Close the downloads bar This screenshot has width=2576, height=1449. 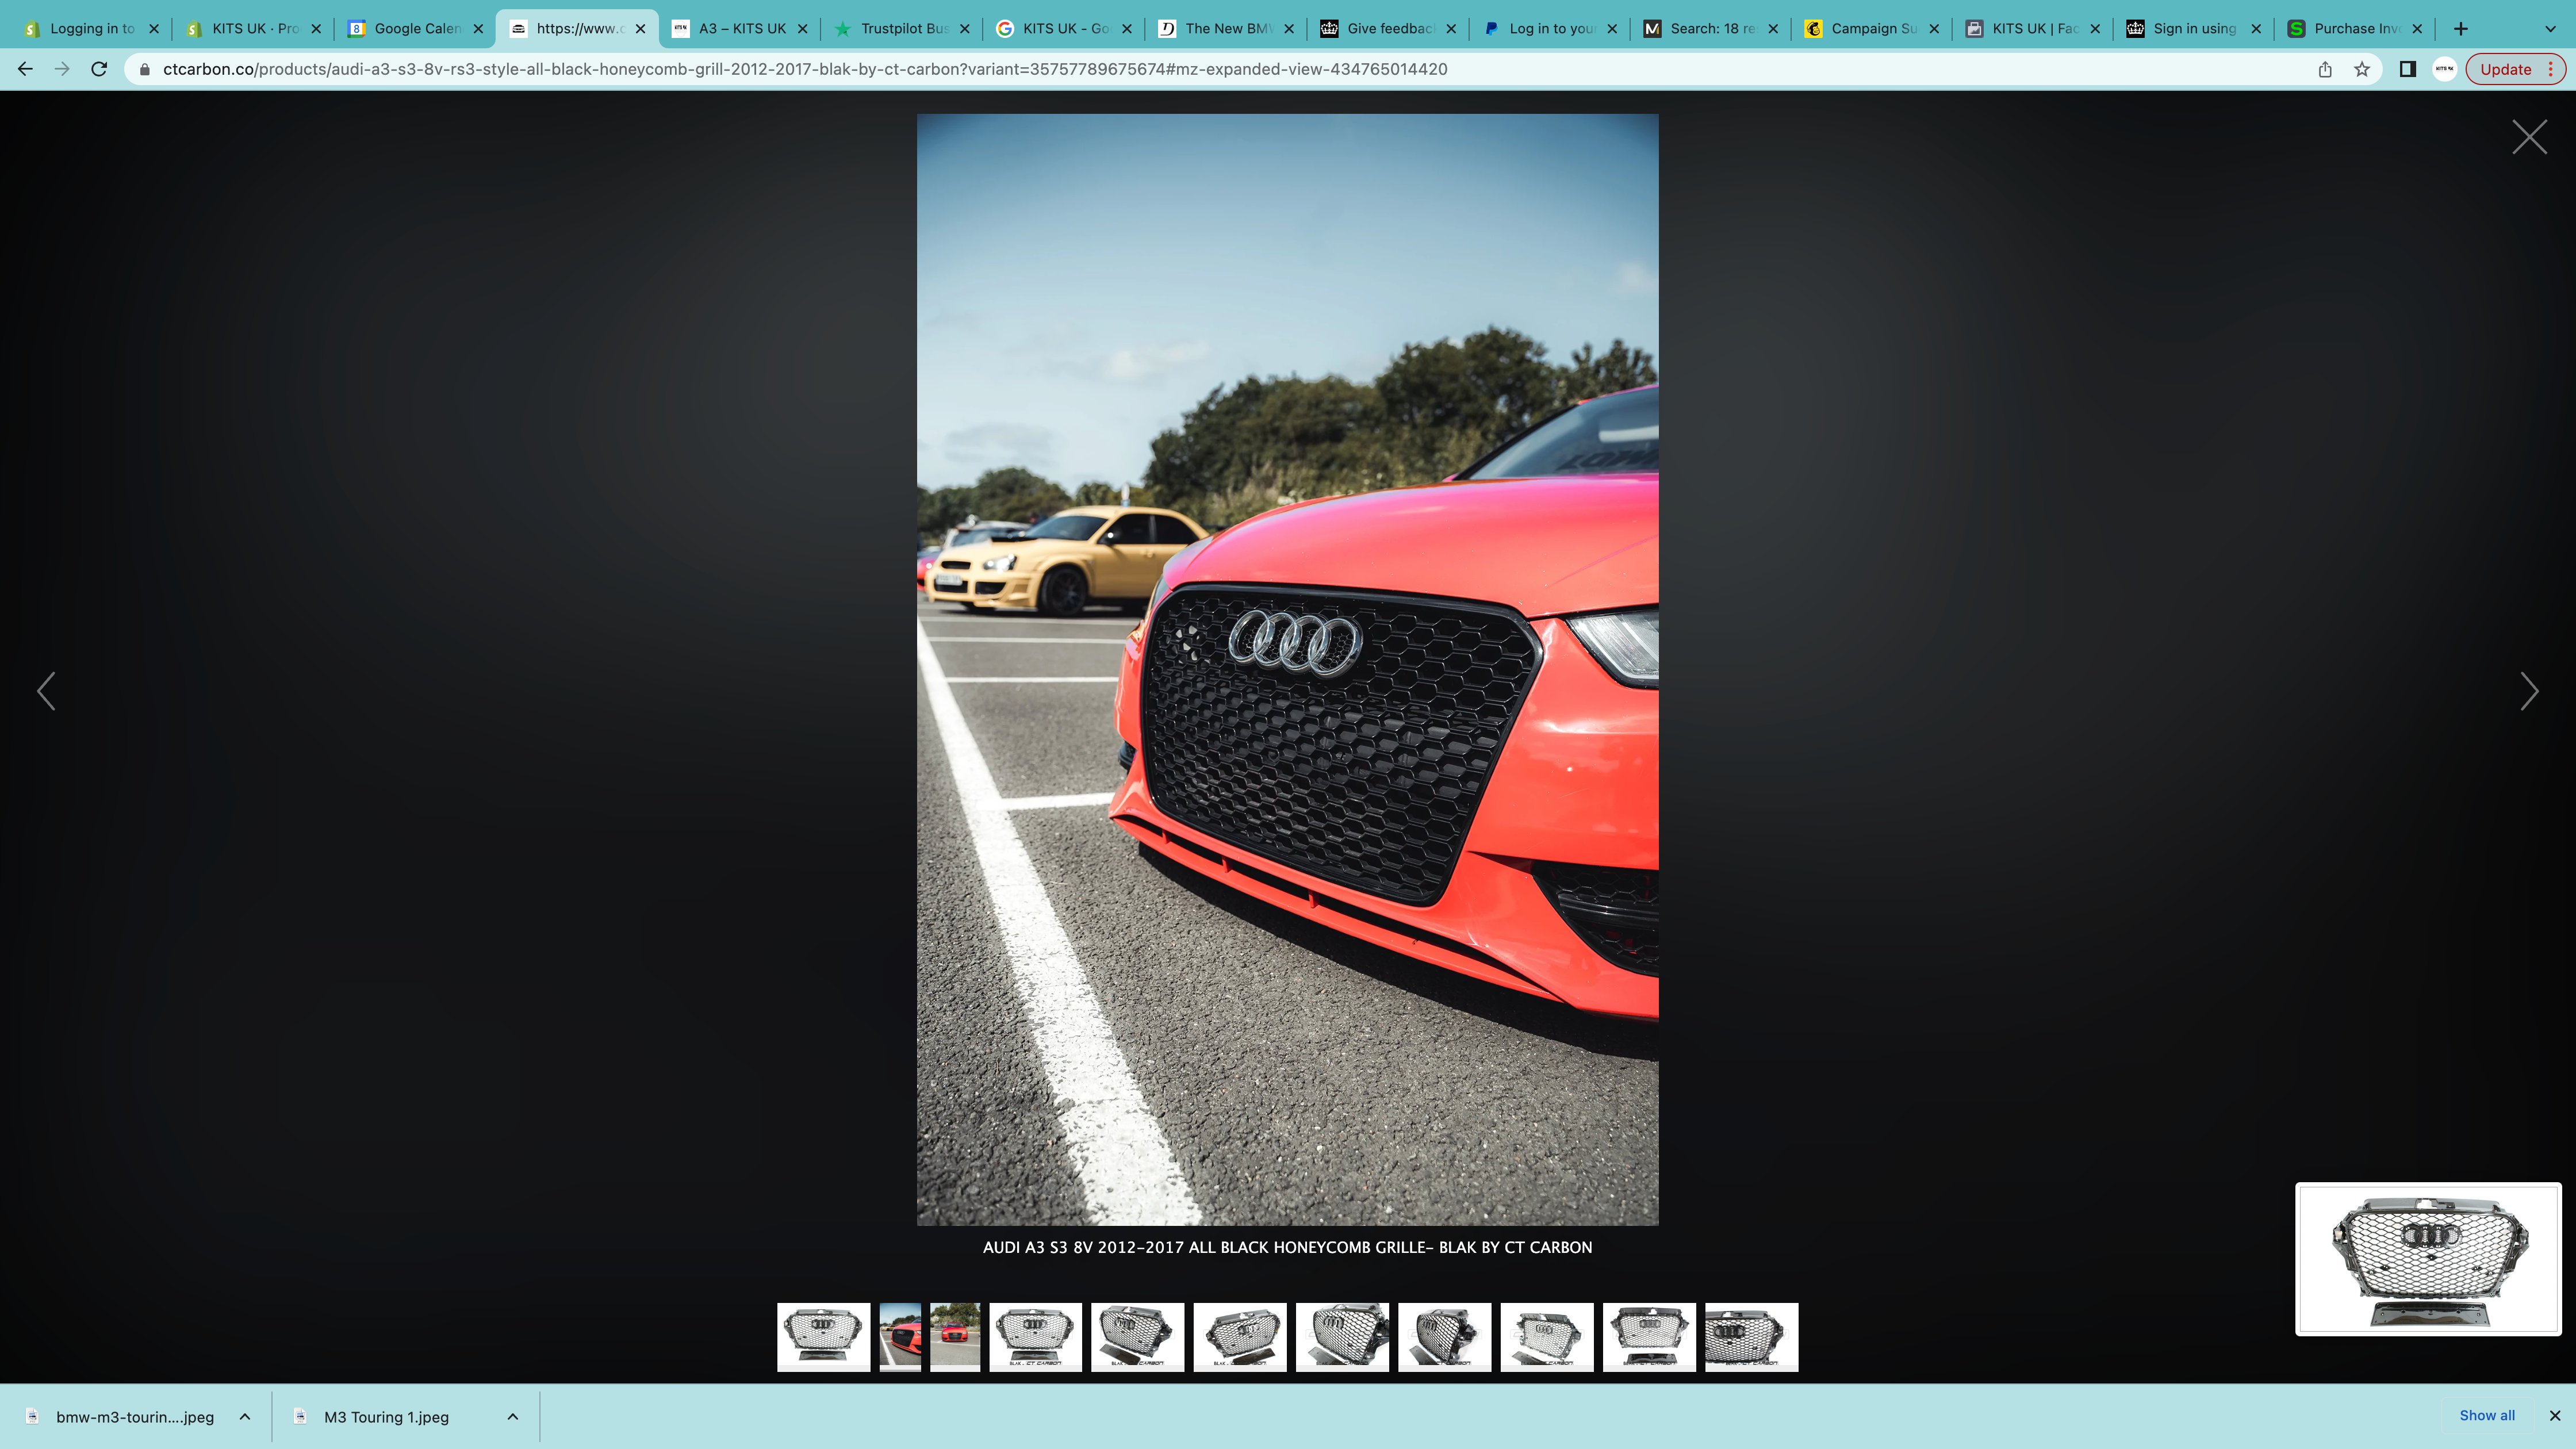tap(2555, 1415)
